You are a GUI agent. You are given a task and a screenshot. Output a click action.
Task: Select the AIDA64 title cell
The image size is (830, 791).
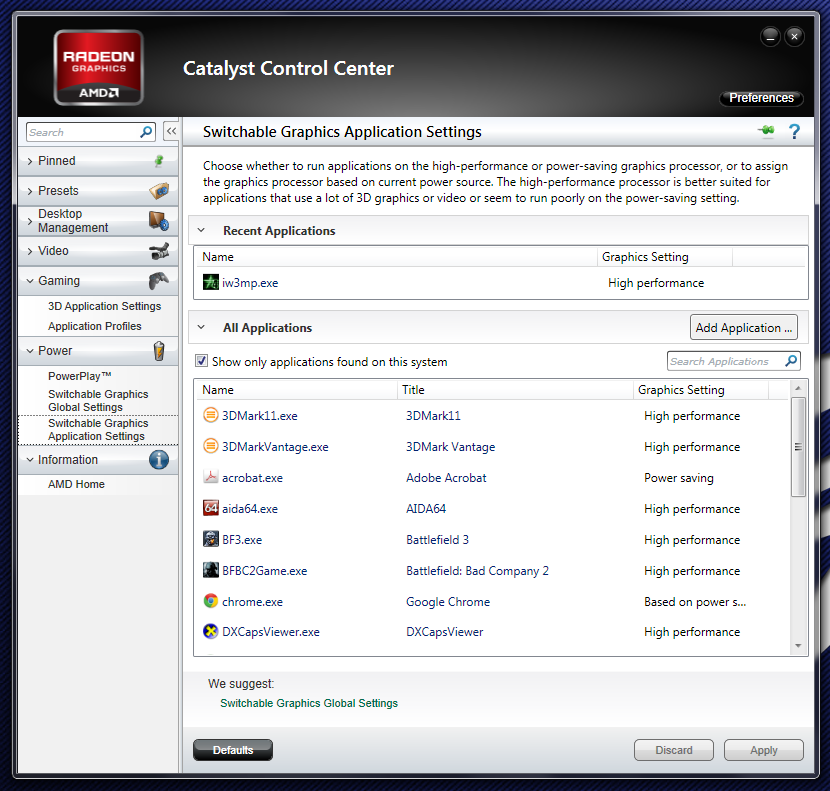pos(426,509)
